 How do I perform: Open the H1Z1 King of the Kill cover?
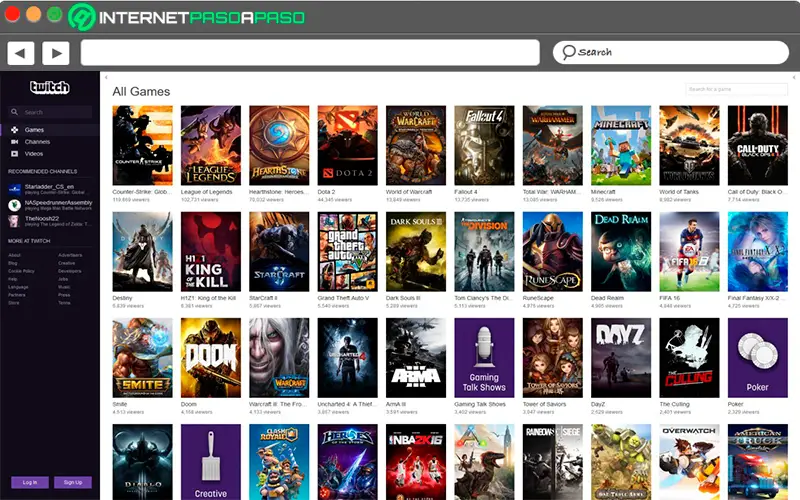(x=211, y=252)
